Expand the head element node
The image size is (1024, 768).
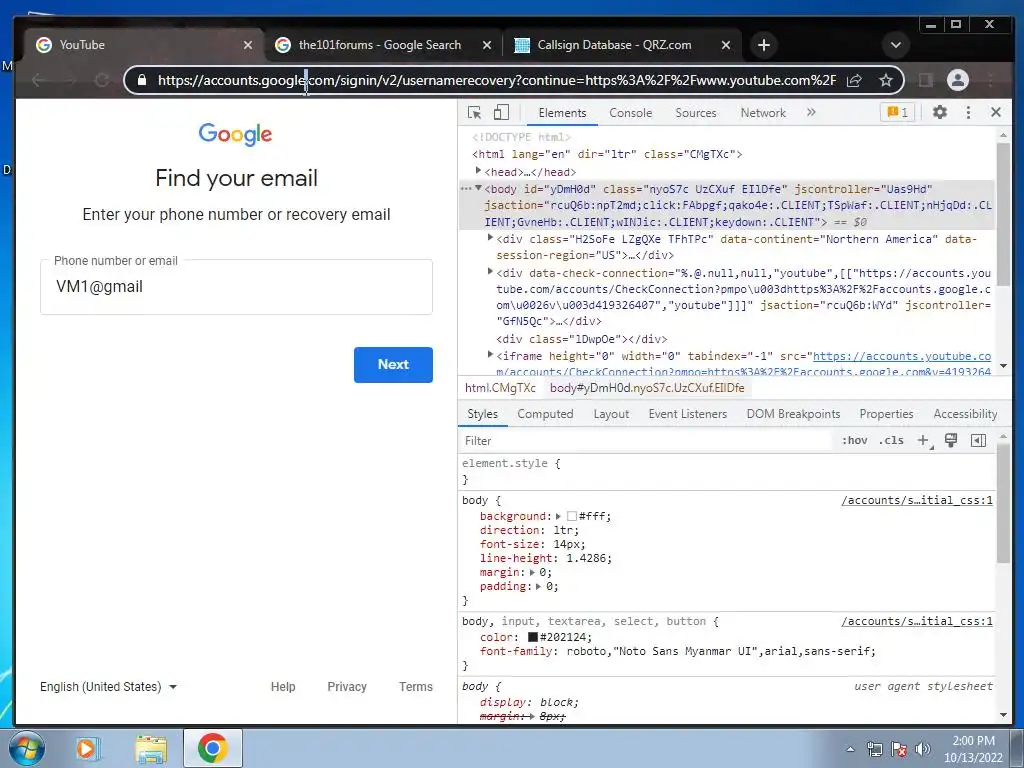(x=478, y=171)
